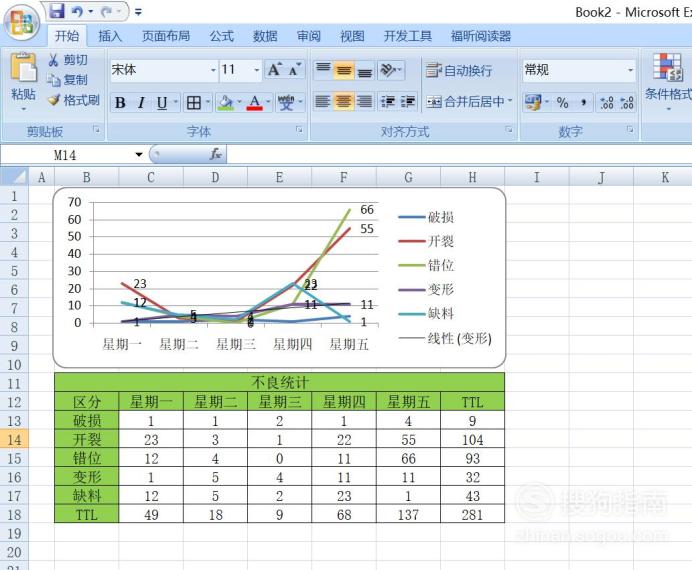Click the Name Box showing M14
Screen dimensions: 692x570
[x=66, y=155]
